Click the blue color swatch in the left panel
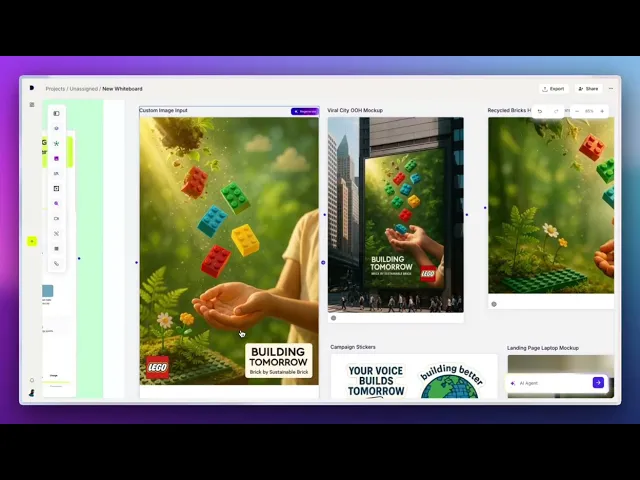Image resolution: width=640 pixels, height=480 pixels. pyautogui.click(x=48, y=291)
